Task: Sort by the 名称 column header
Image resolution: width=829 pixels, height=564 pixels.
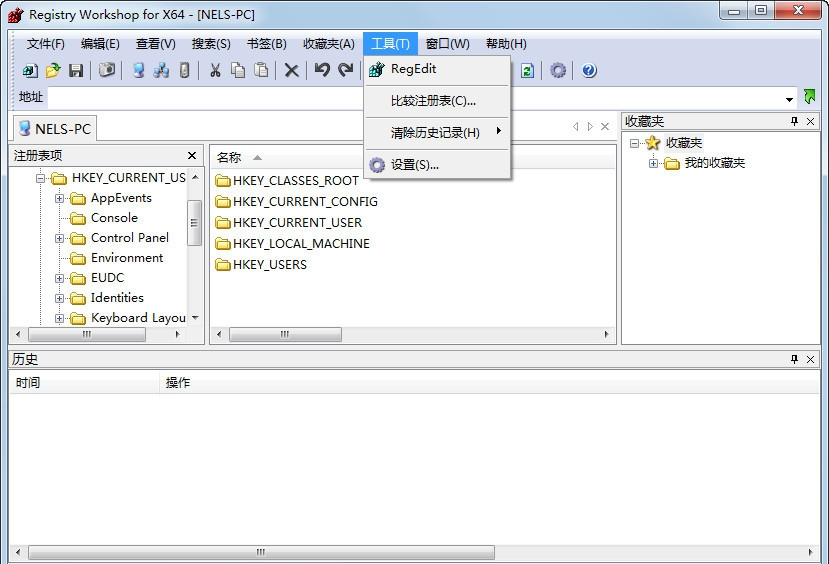Action: pos(229,158)
